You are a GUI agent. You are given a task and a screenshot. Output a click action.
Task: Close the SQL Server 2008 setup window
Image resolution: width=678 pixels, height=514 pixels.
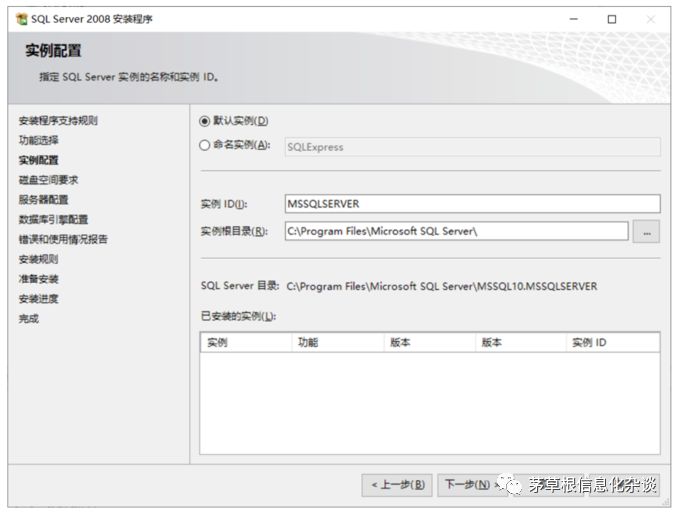(650, 19)
